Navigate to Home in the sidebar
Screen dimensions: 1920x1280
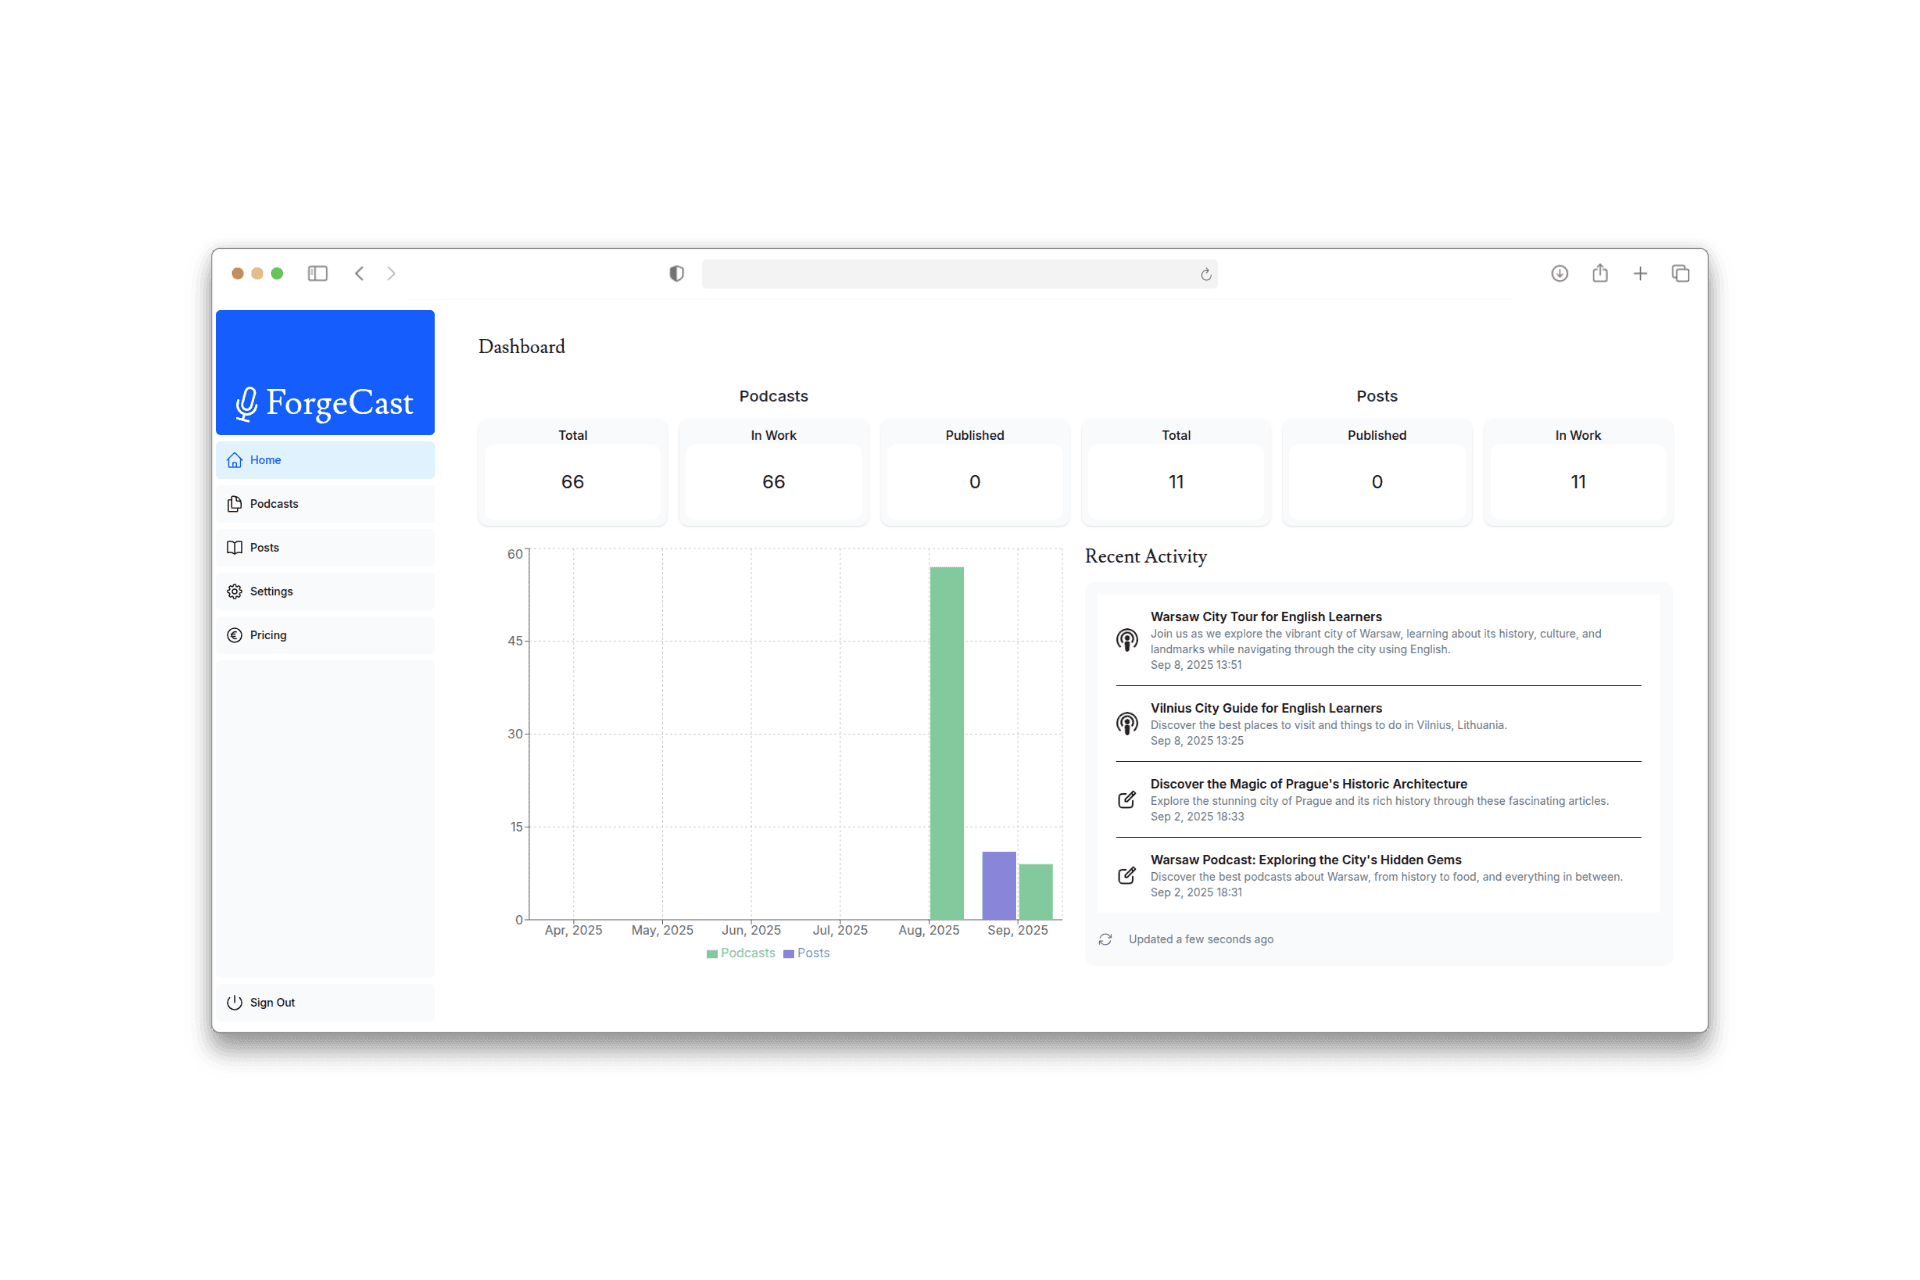click(264, 460)
